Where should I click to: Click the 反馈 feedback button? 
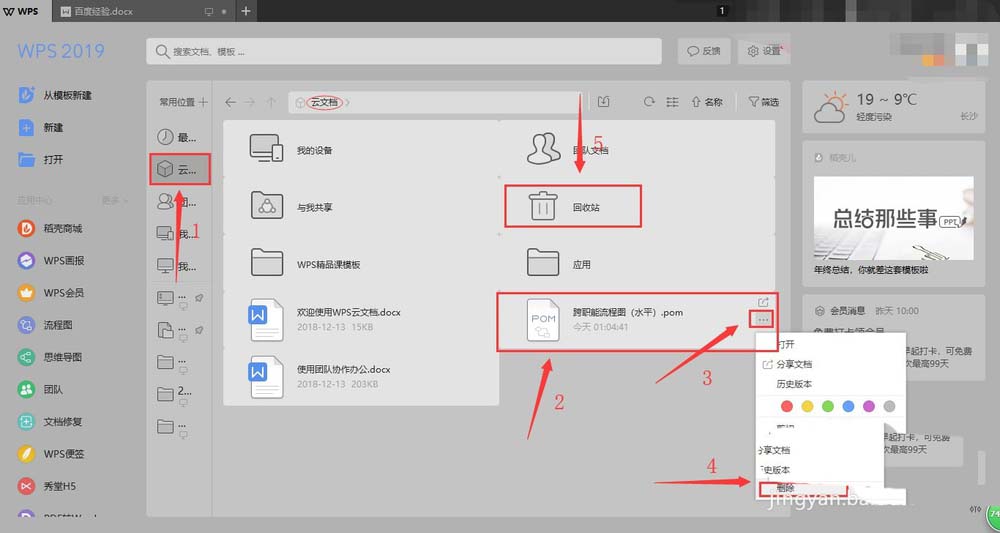coord(703,51)
